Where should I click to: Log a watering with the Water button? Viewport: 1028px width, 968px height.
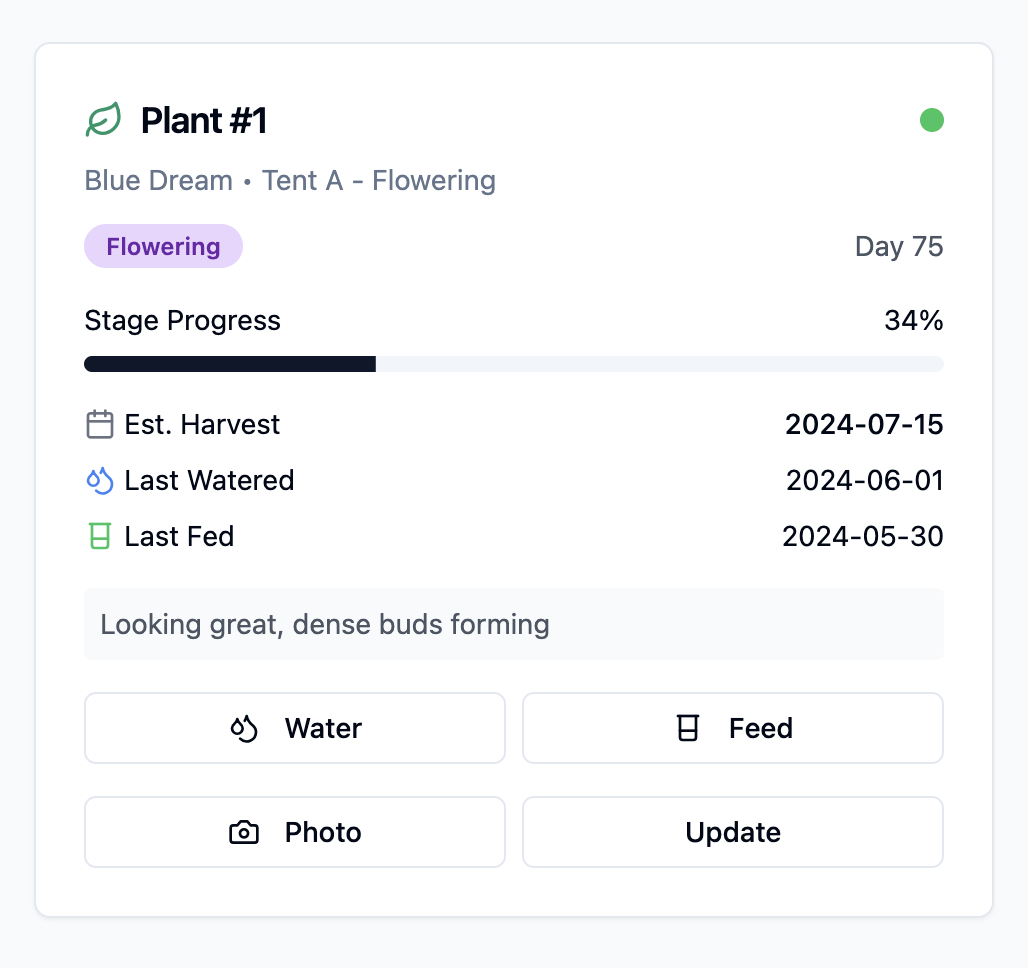[x=295, y=728]
